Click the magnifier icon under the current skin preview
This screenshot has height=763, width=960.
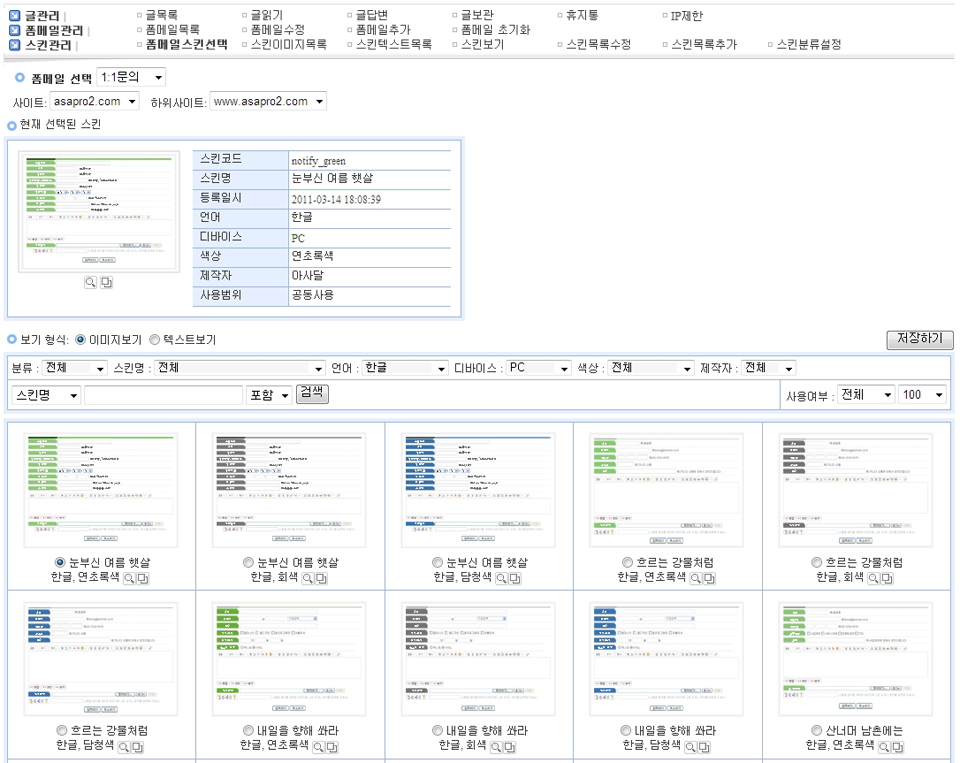[91, 283]
